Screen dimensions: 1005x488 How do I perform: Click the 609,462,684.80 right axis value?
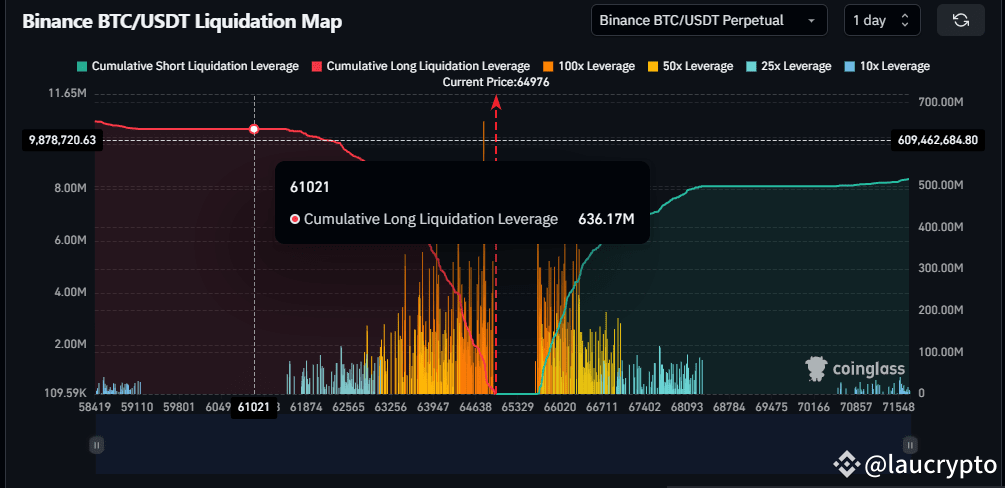938,140
